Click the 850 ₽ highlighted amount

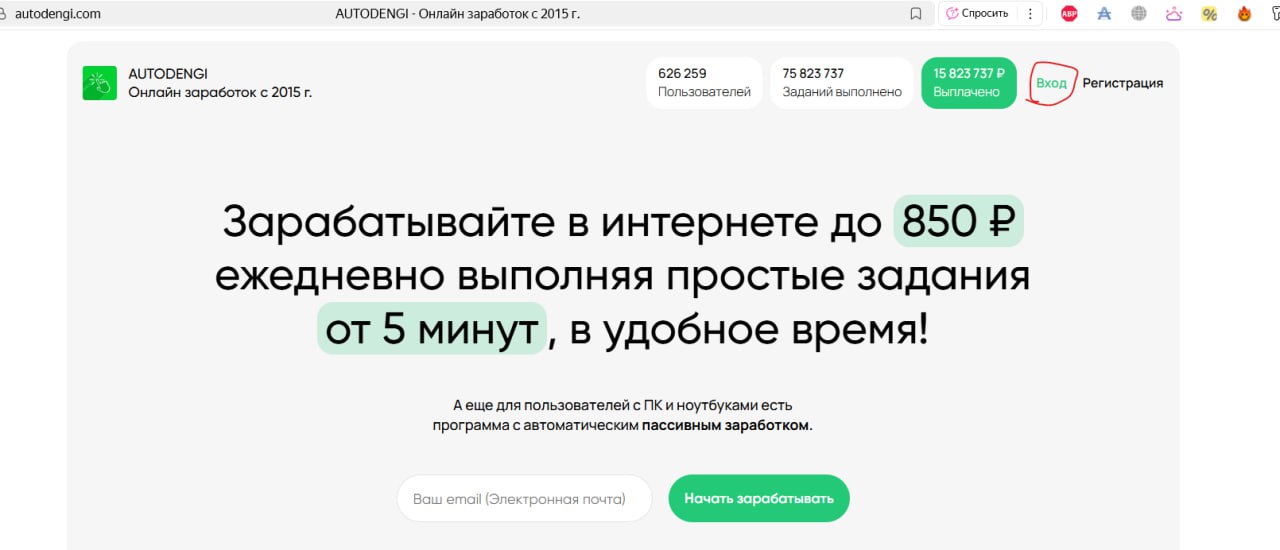coord(958,221)
